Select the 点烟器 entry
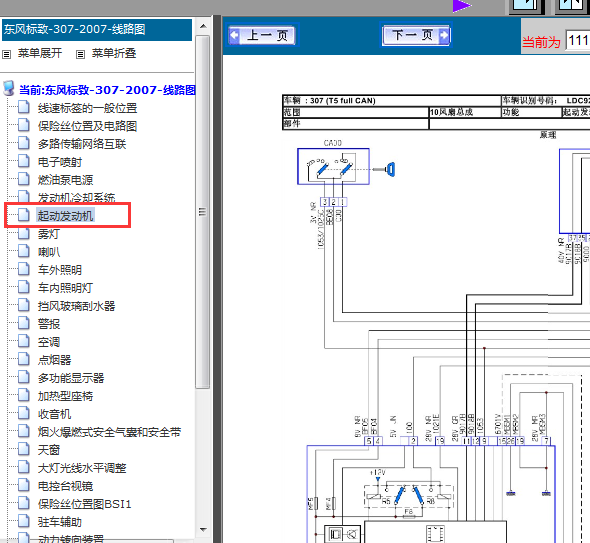 [54, 360]
